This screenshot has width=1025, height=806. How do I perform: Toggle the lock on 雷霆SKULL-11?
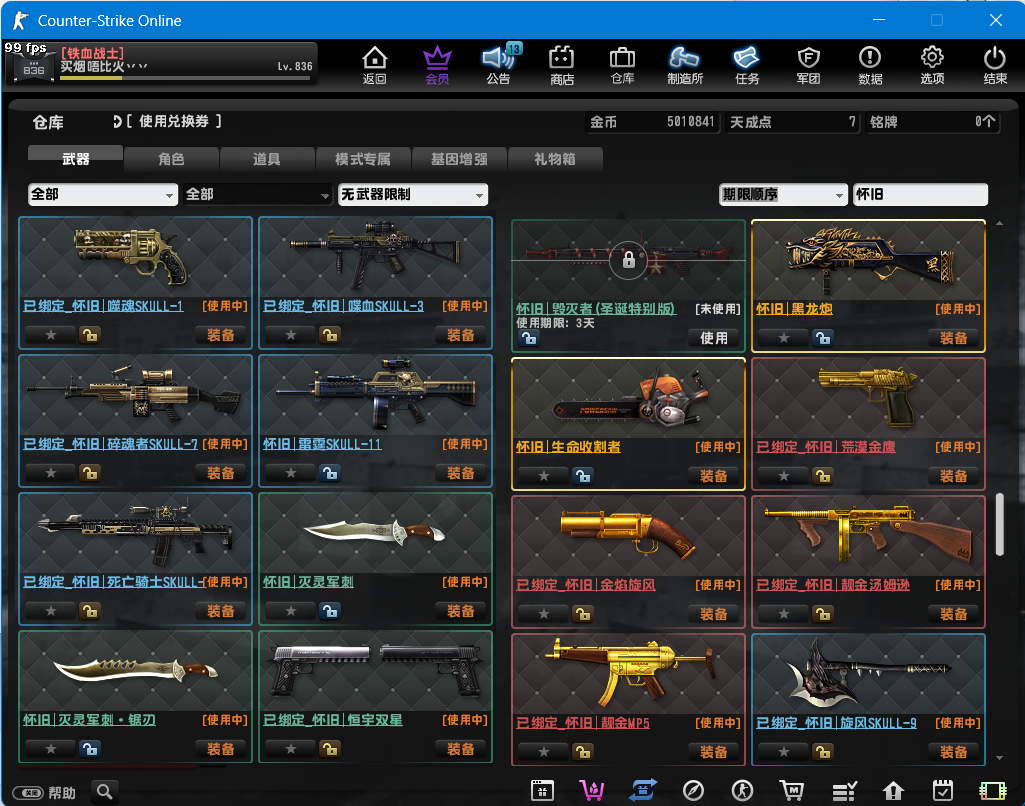(329, 473)
